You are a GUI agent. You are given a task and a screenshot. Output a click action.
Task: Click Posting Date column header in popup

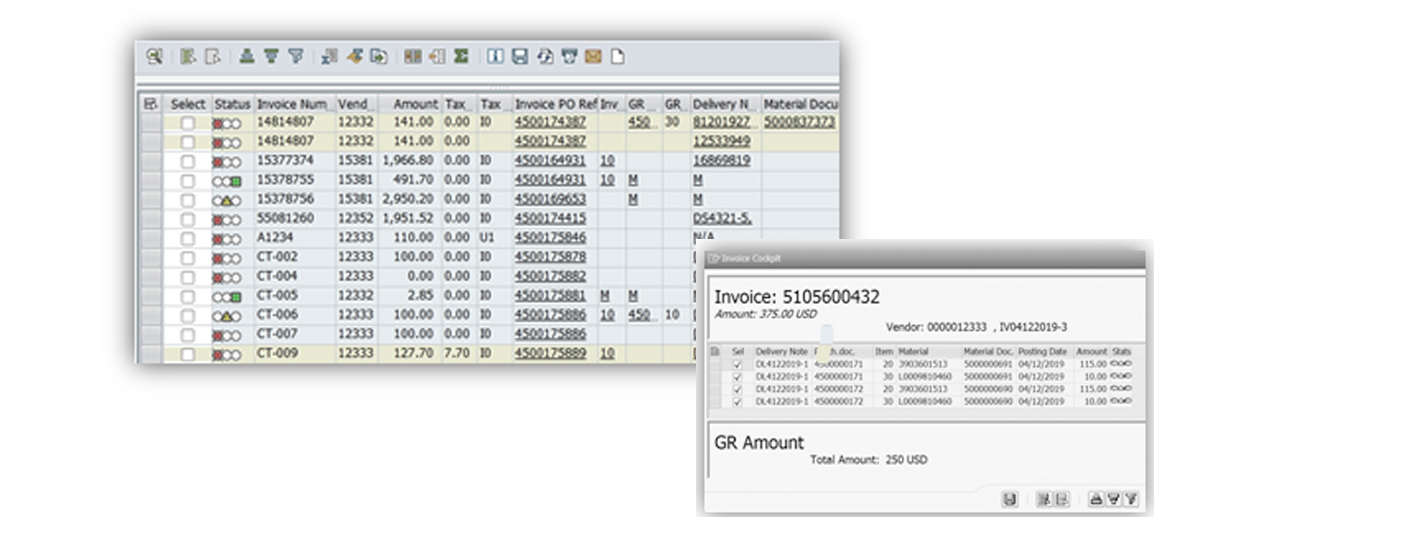(x=1045, y=352)
